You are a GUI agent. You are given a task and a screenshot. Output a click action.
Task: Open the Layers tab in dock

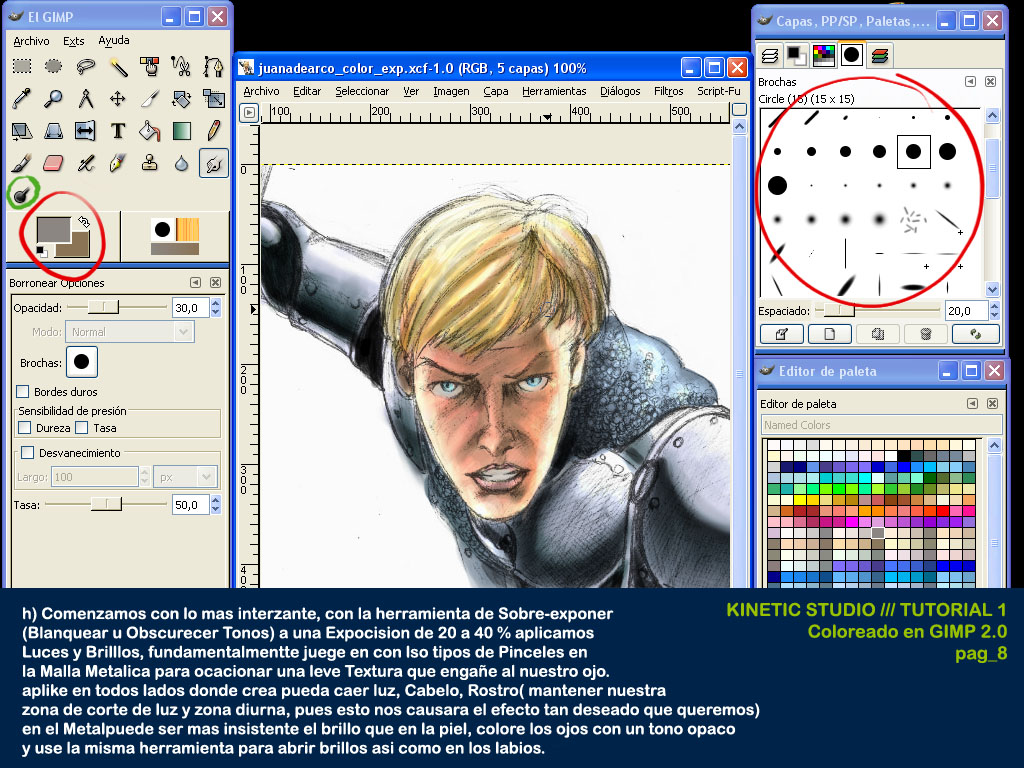pos(770,56)
